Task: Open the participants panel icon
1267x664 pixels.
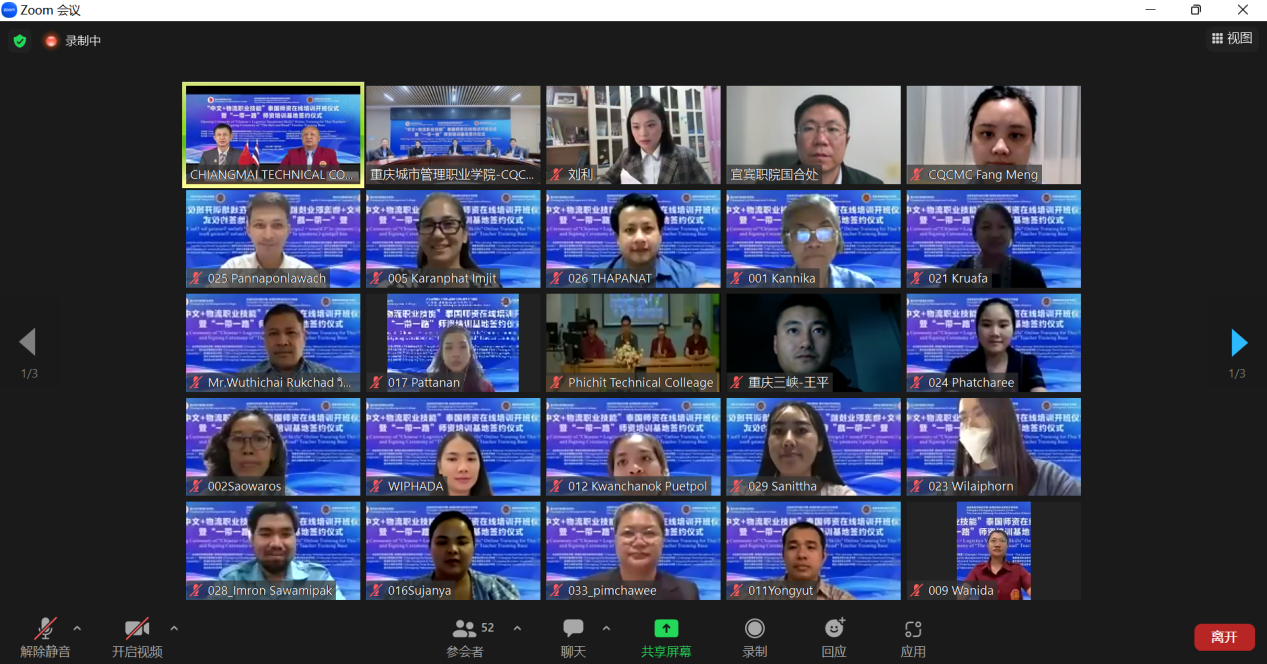Action: pos(464,629)
